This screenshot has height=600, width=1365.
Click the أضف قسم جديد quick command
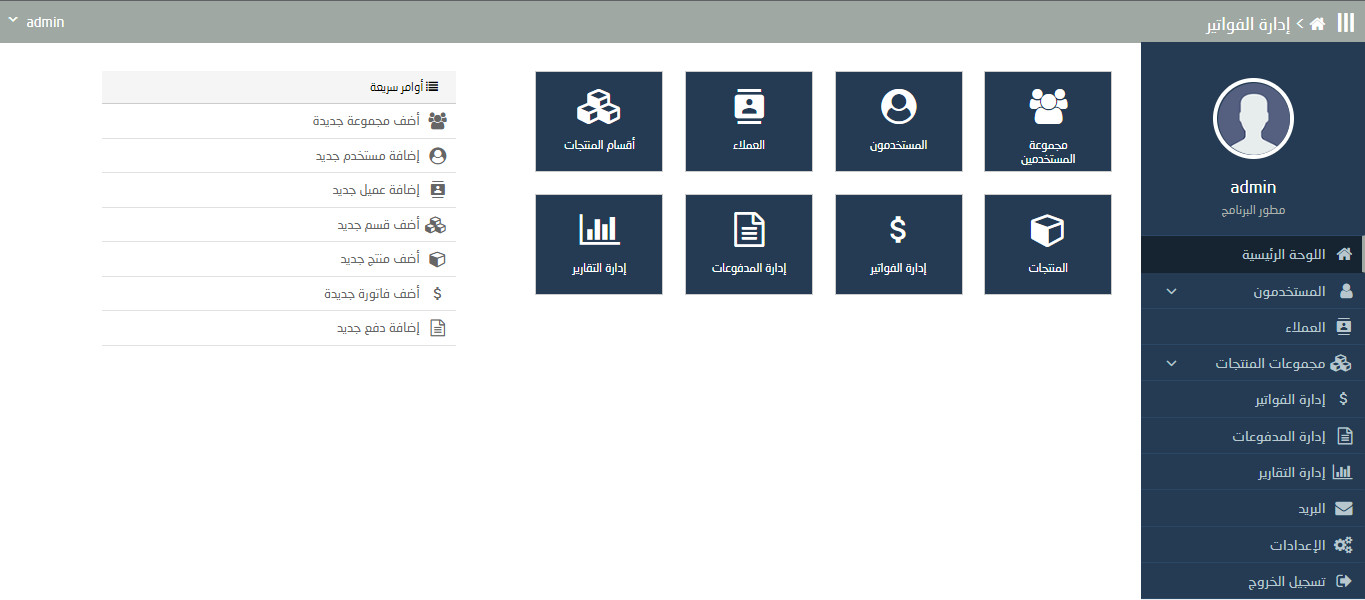pyautogui.click(x=279, y=225)
